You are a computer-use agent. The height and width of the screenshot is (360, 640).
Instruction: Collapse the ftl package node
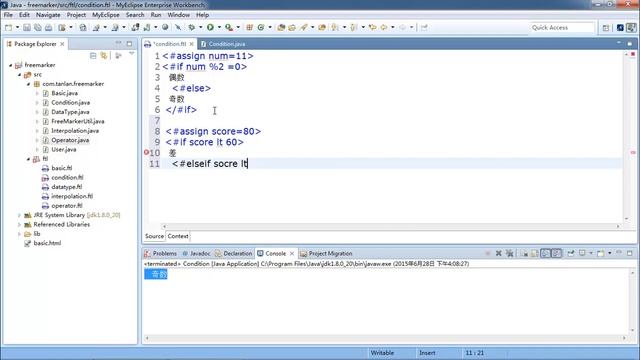pos(29,159)
